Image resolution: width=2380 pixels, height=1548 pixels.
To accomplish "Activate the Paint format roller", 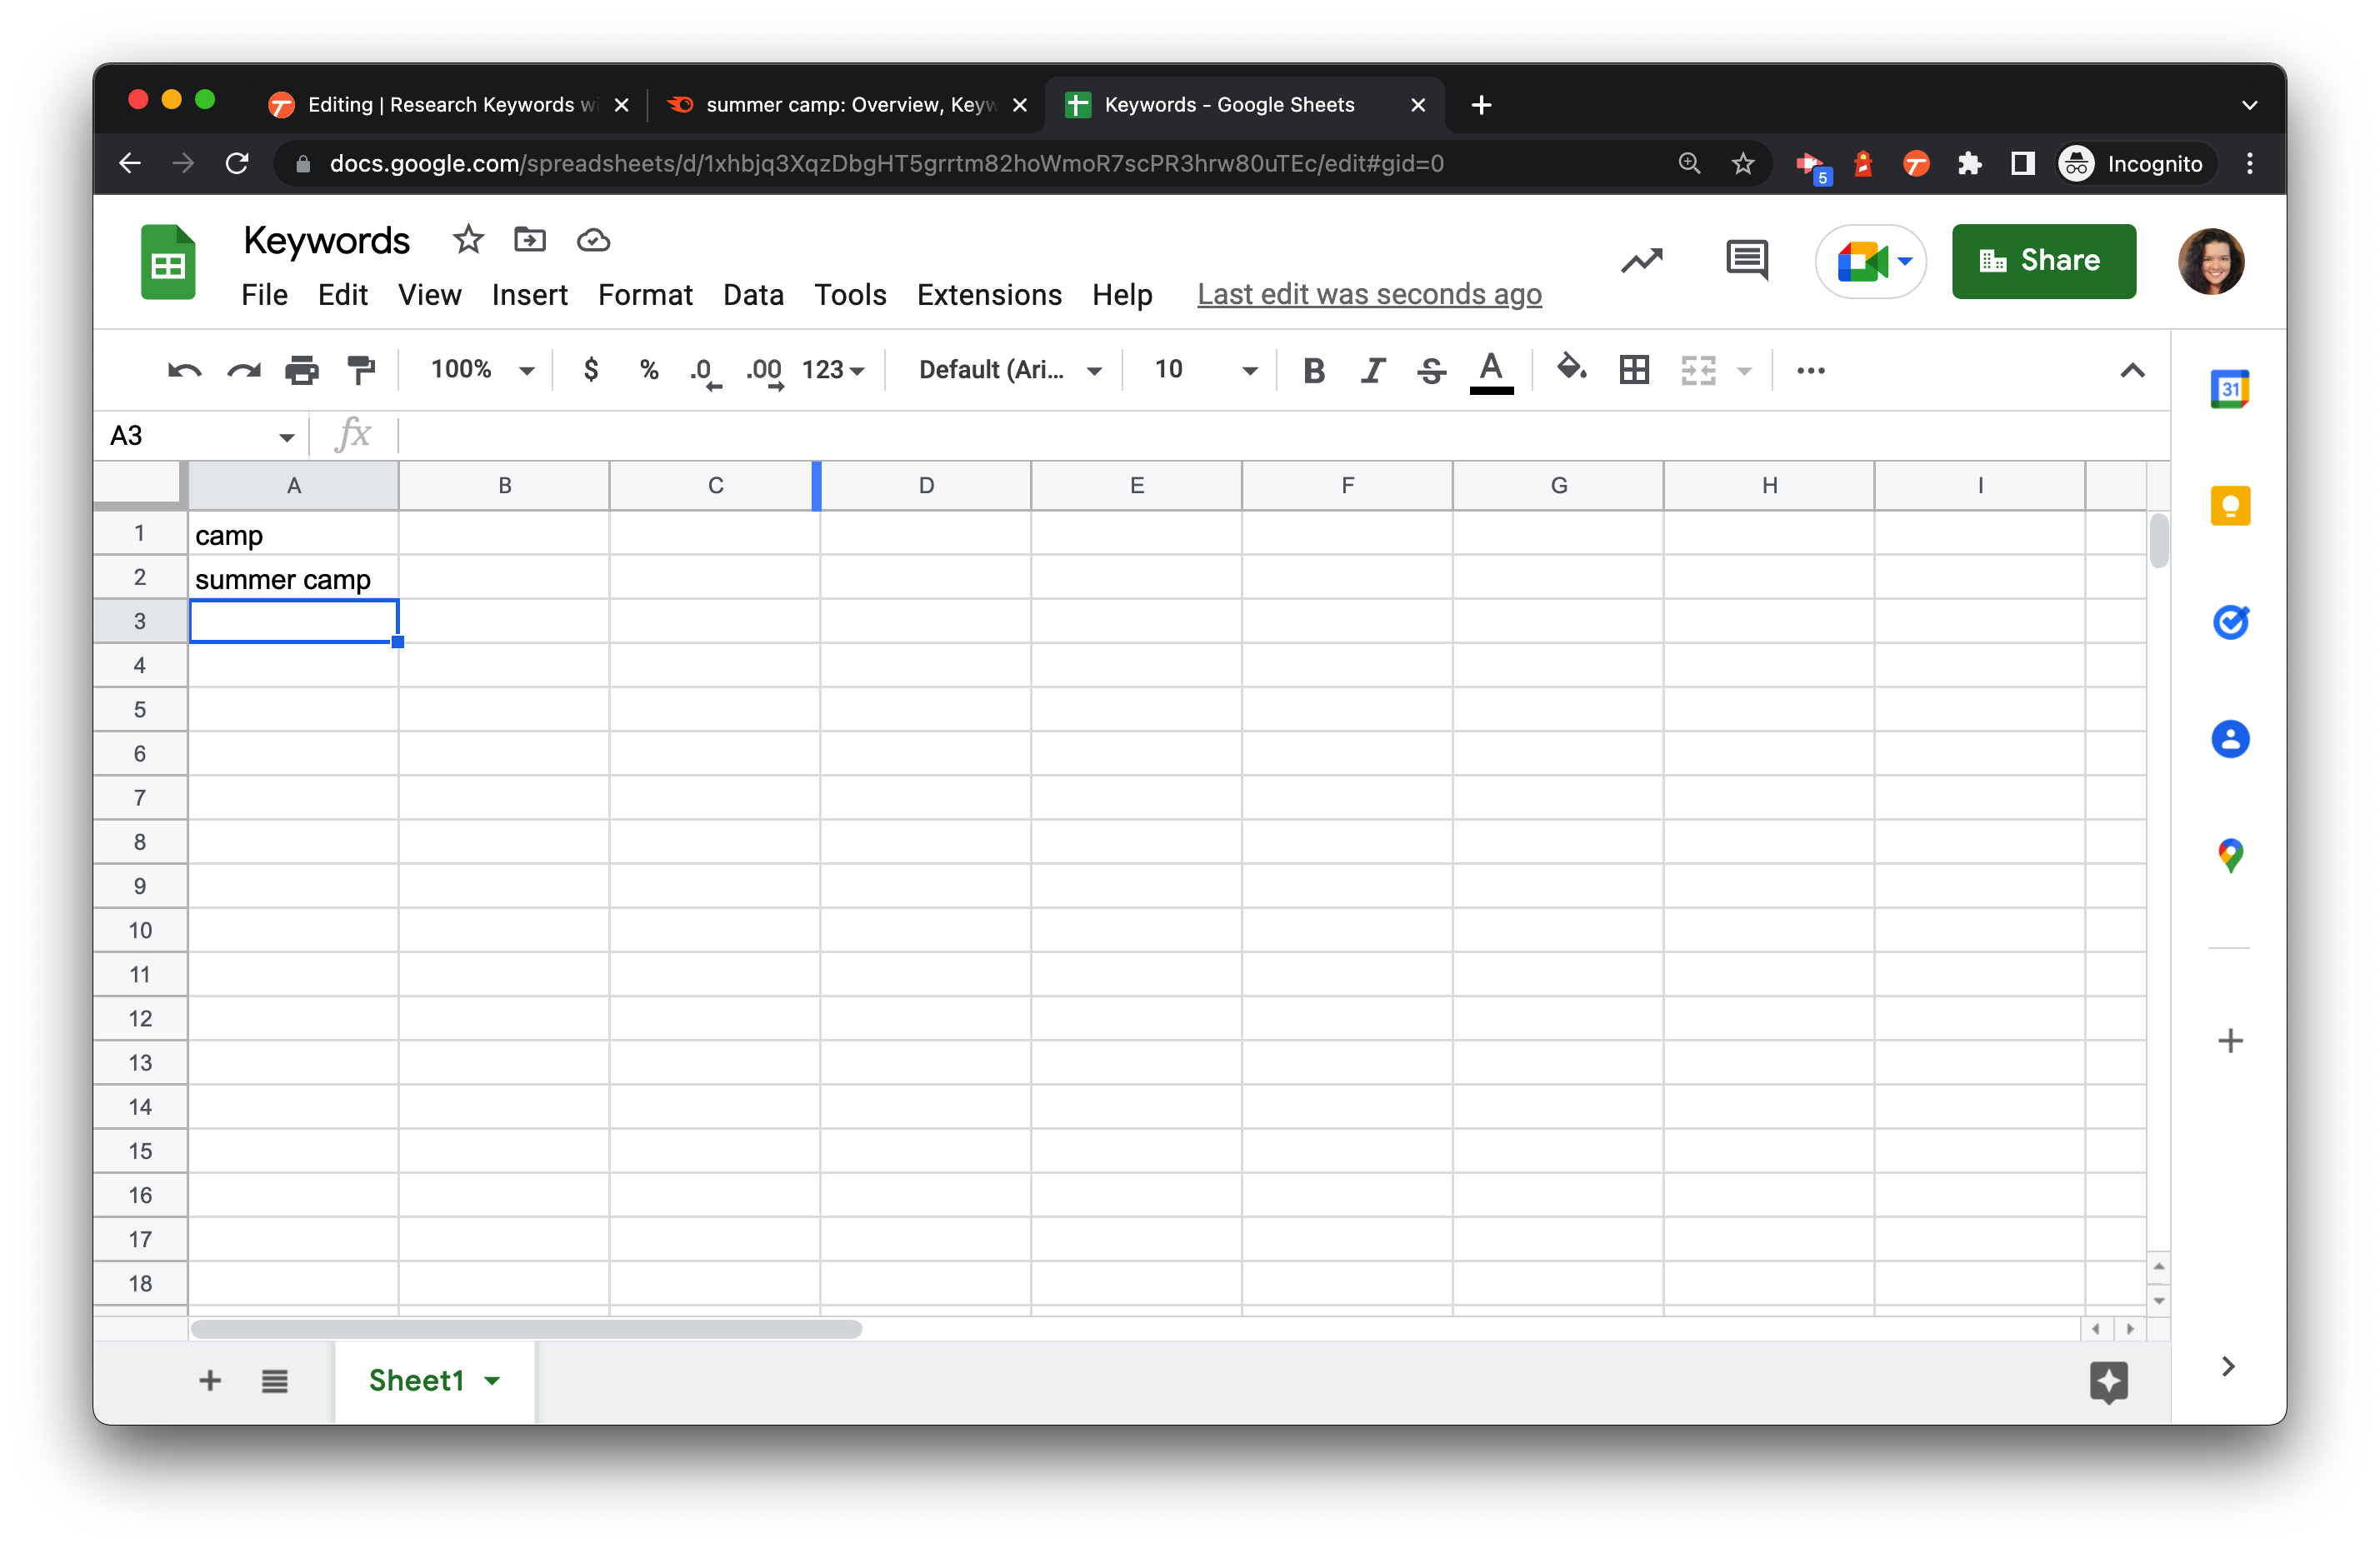I will coord(360,371).
